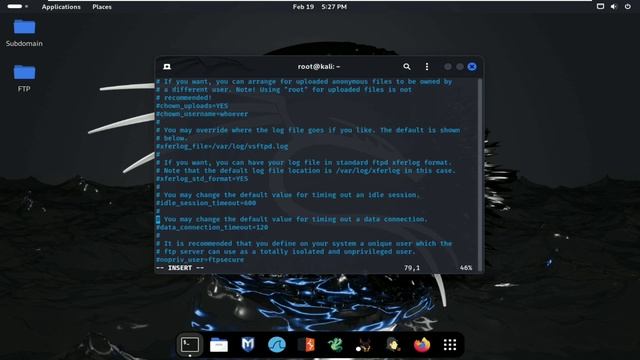The image size is (640, 360).
Task: Click the screen indicator icon in top bar
Action: [600, 7]
